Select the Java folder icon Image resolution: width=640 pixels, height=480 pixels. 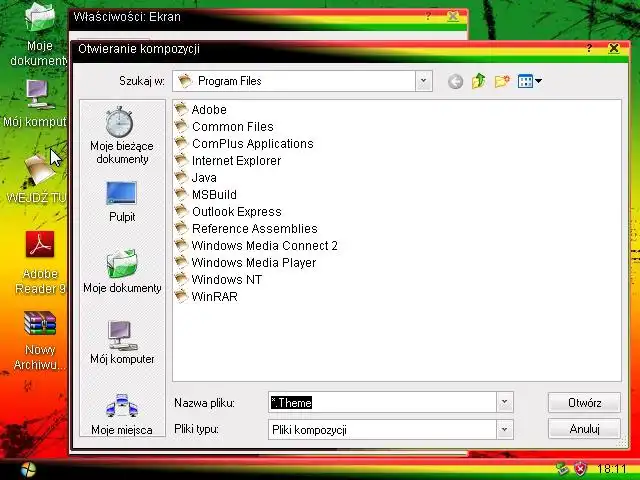[x=181, y=177]
